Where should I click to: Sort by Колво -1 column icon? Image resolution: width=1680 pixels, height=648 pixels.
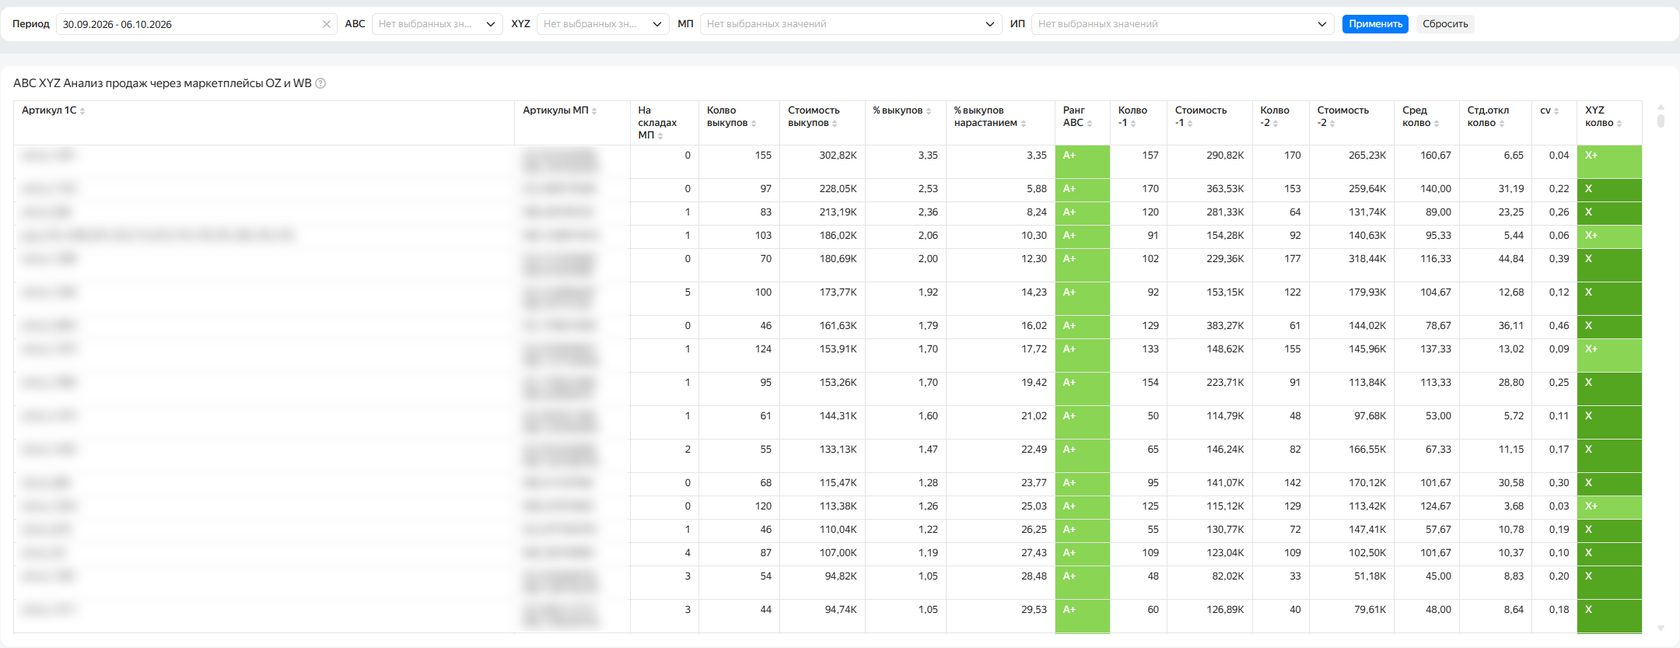click(1133, 124)
